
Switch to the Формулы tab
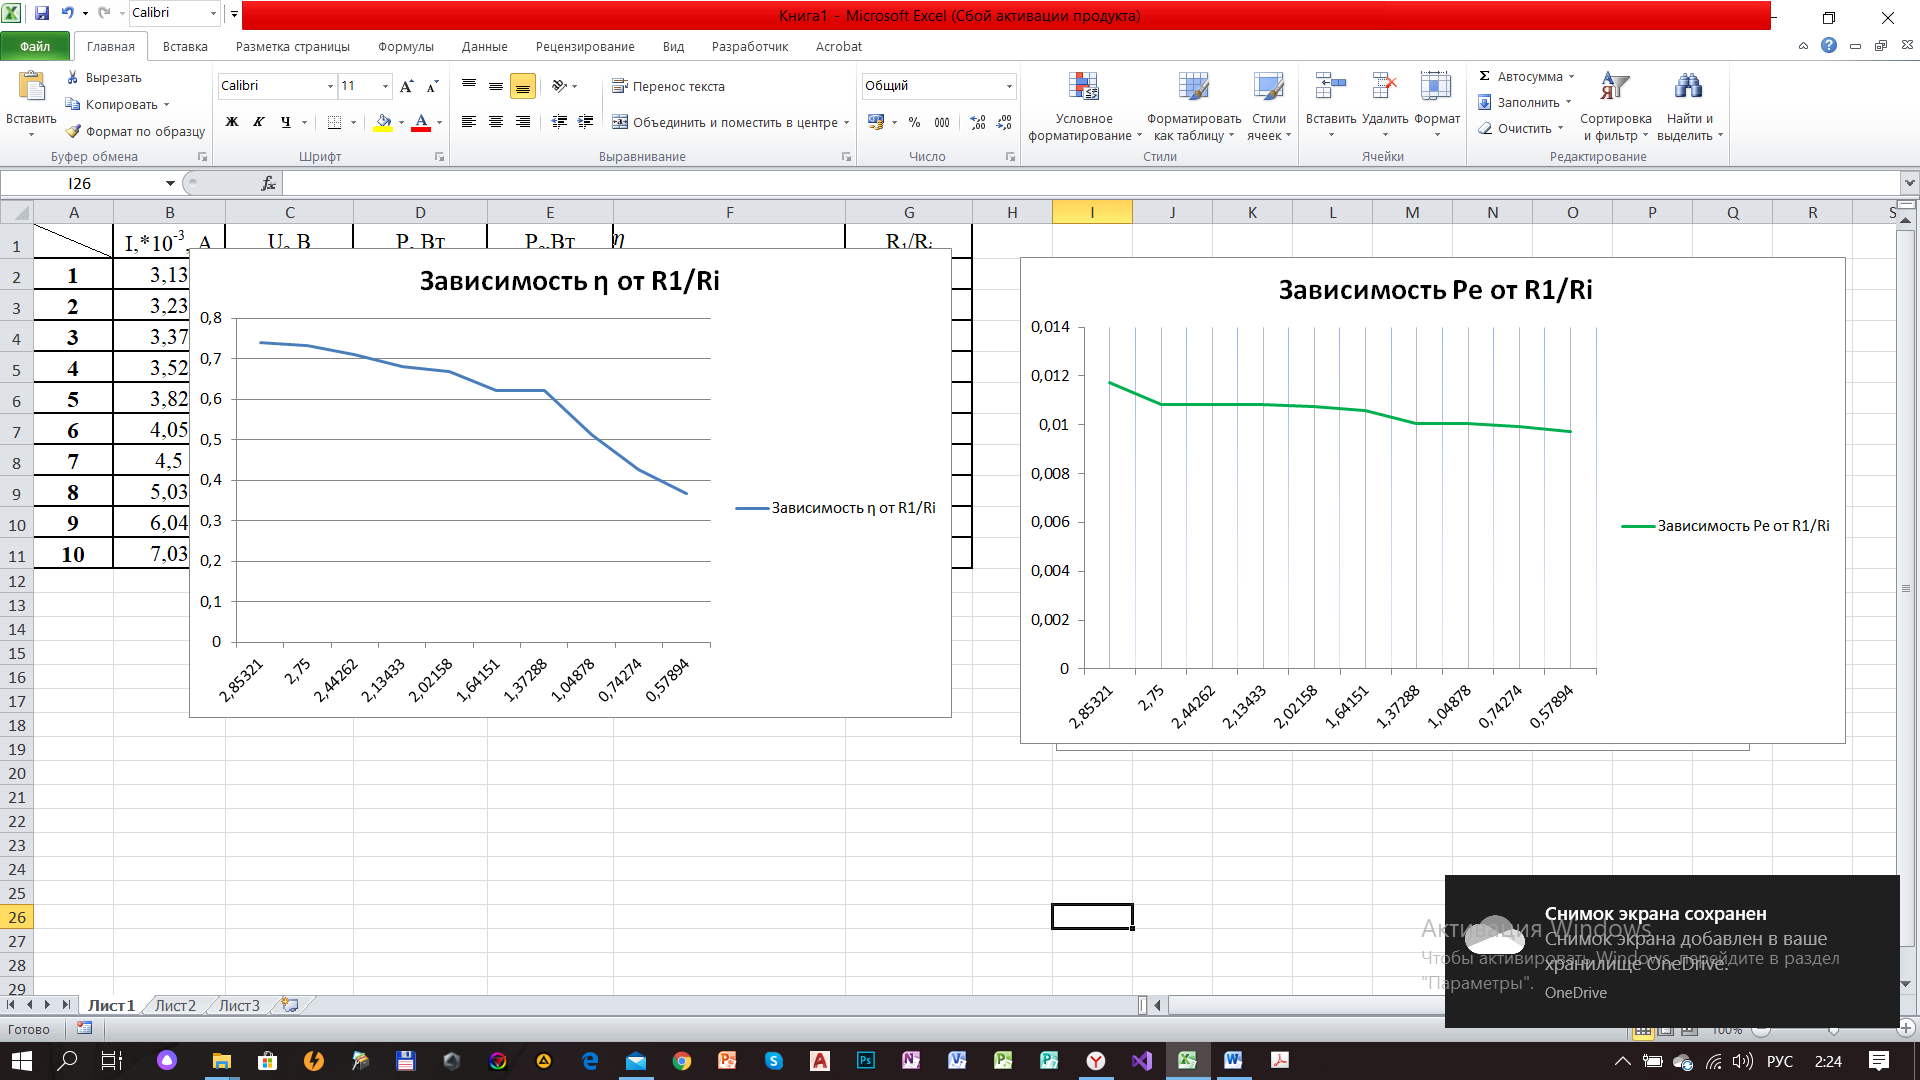(405, 46)
